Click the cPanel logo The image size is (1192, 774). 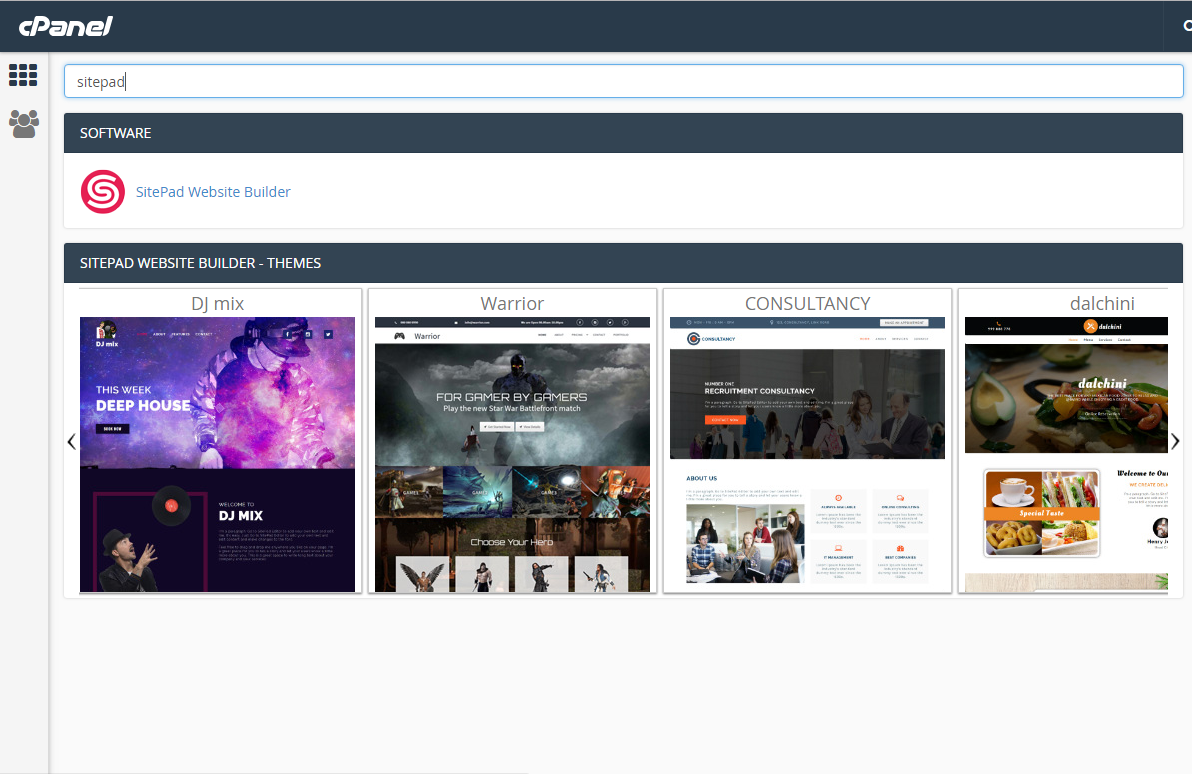click(x=66, y=26)
